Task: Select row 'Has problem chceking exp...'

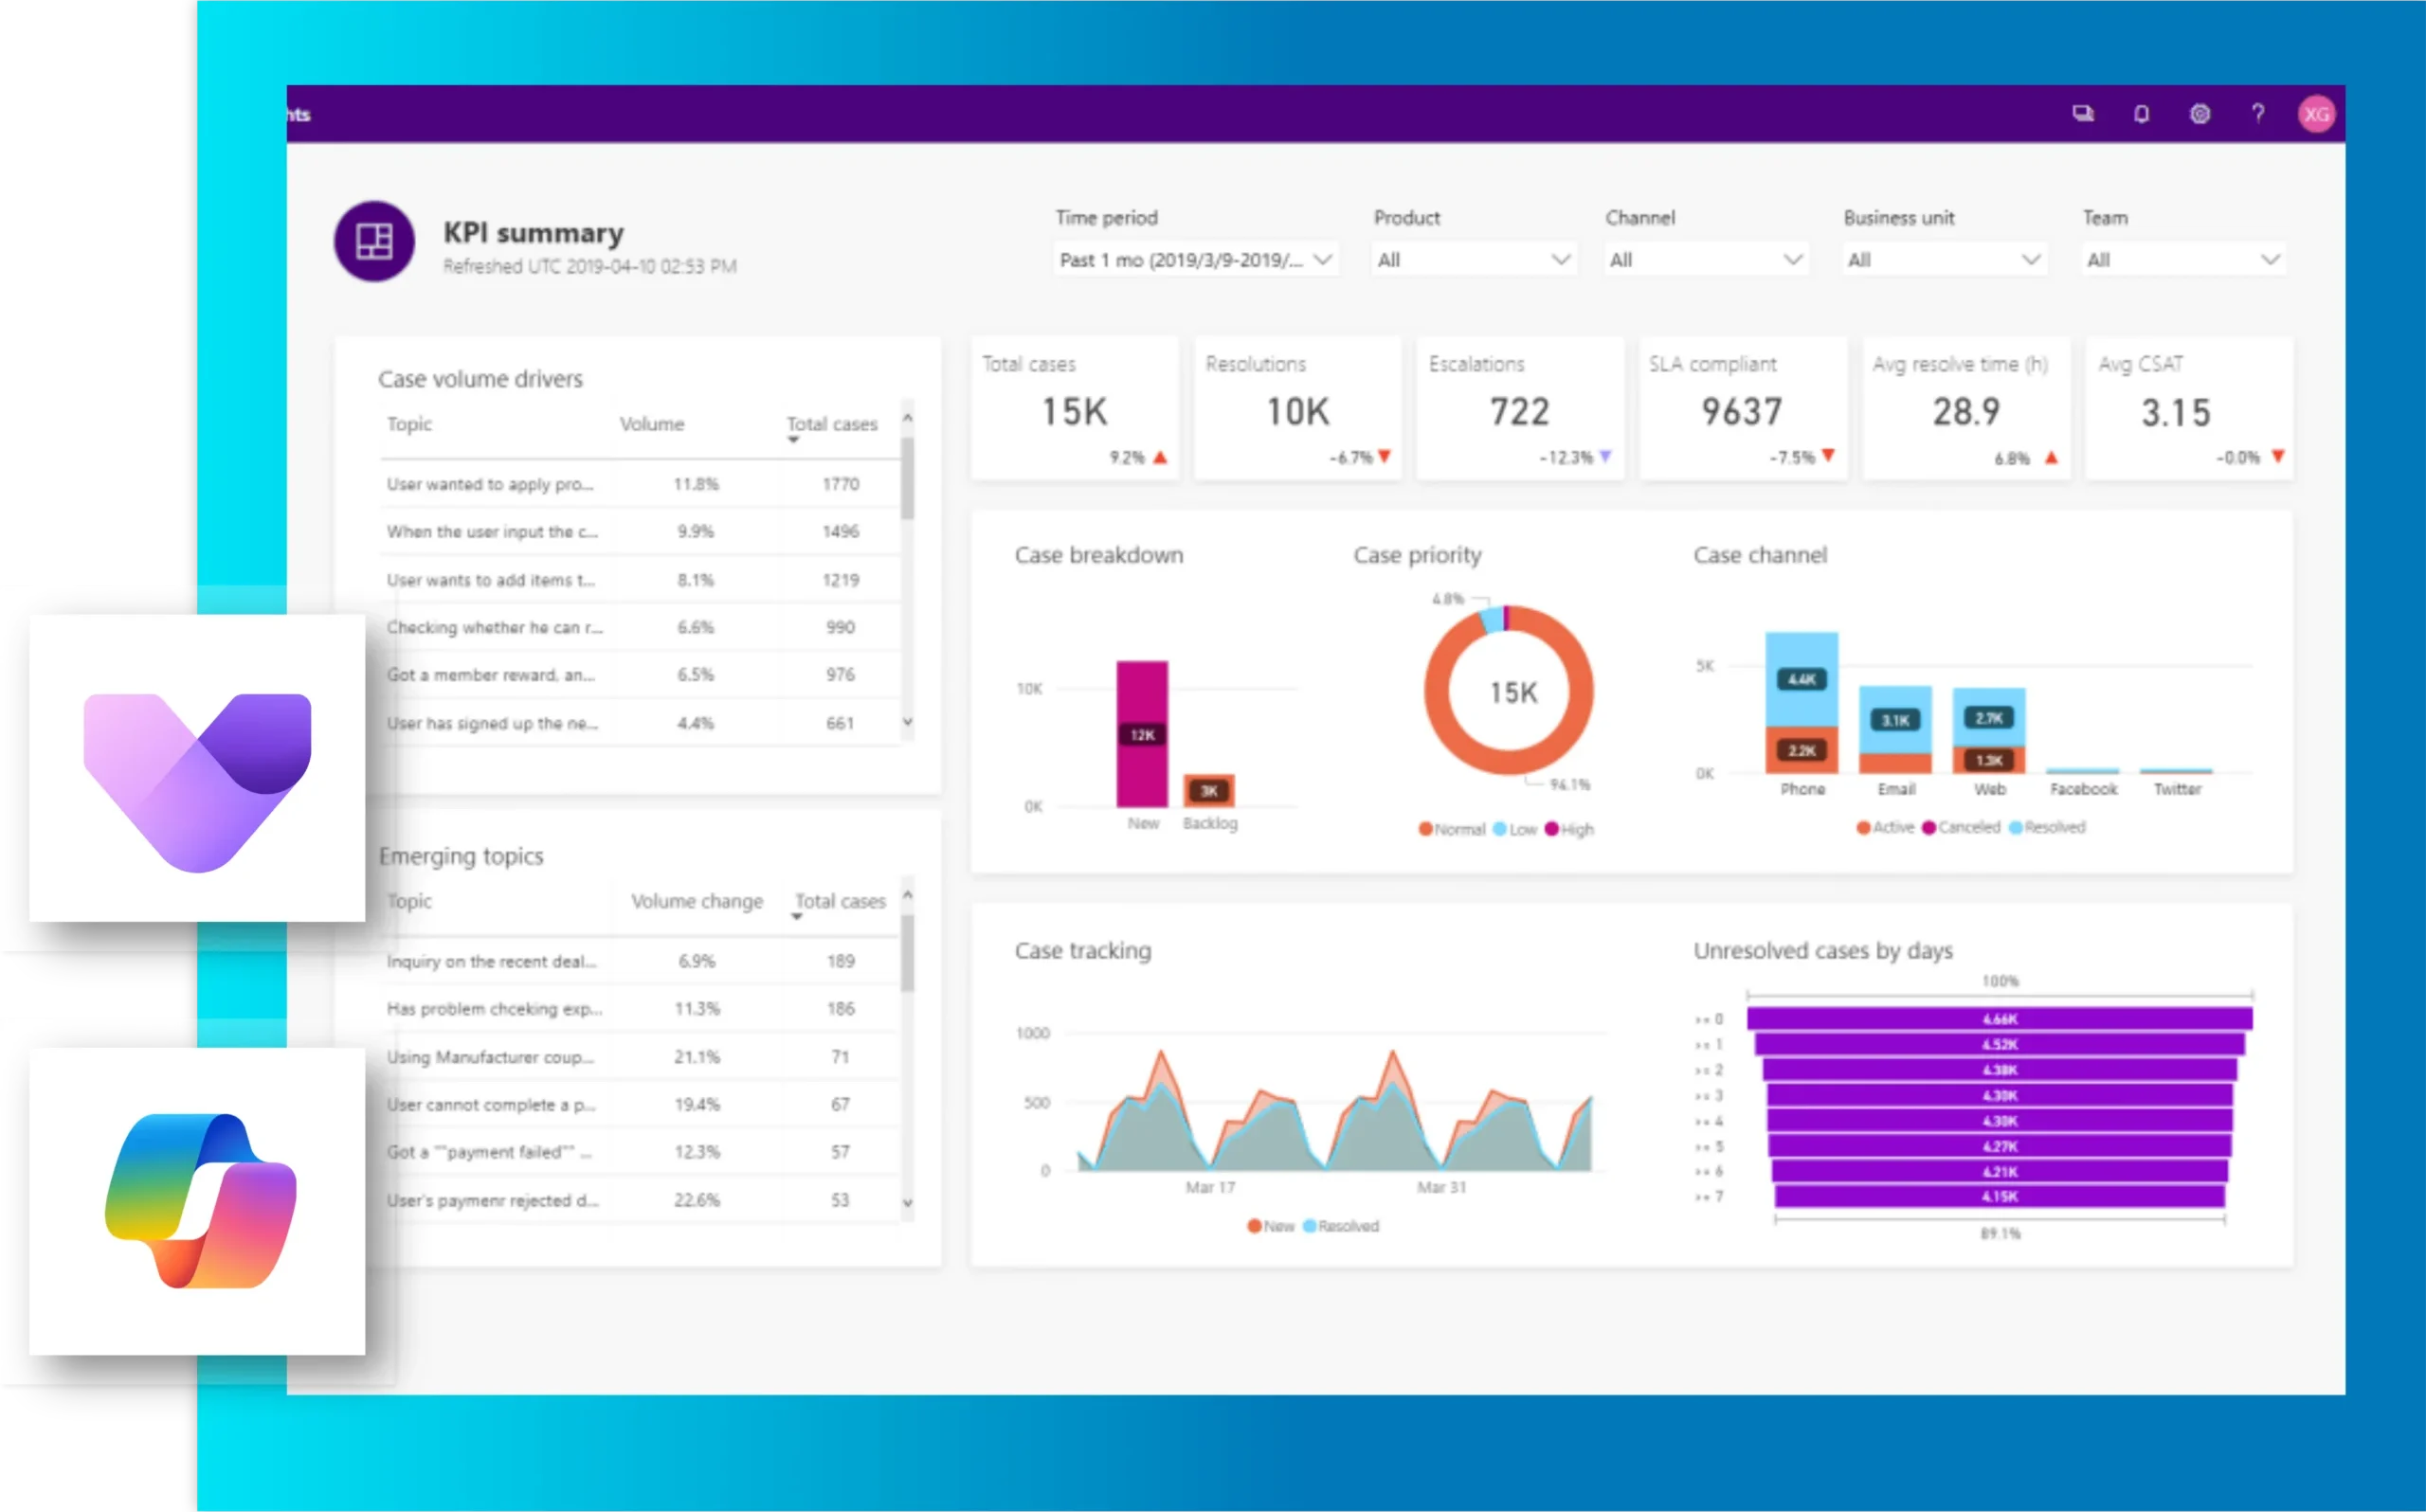Action: coord(640,1009)
